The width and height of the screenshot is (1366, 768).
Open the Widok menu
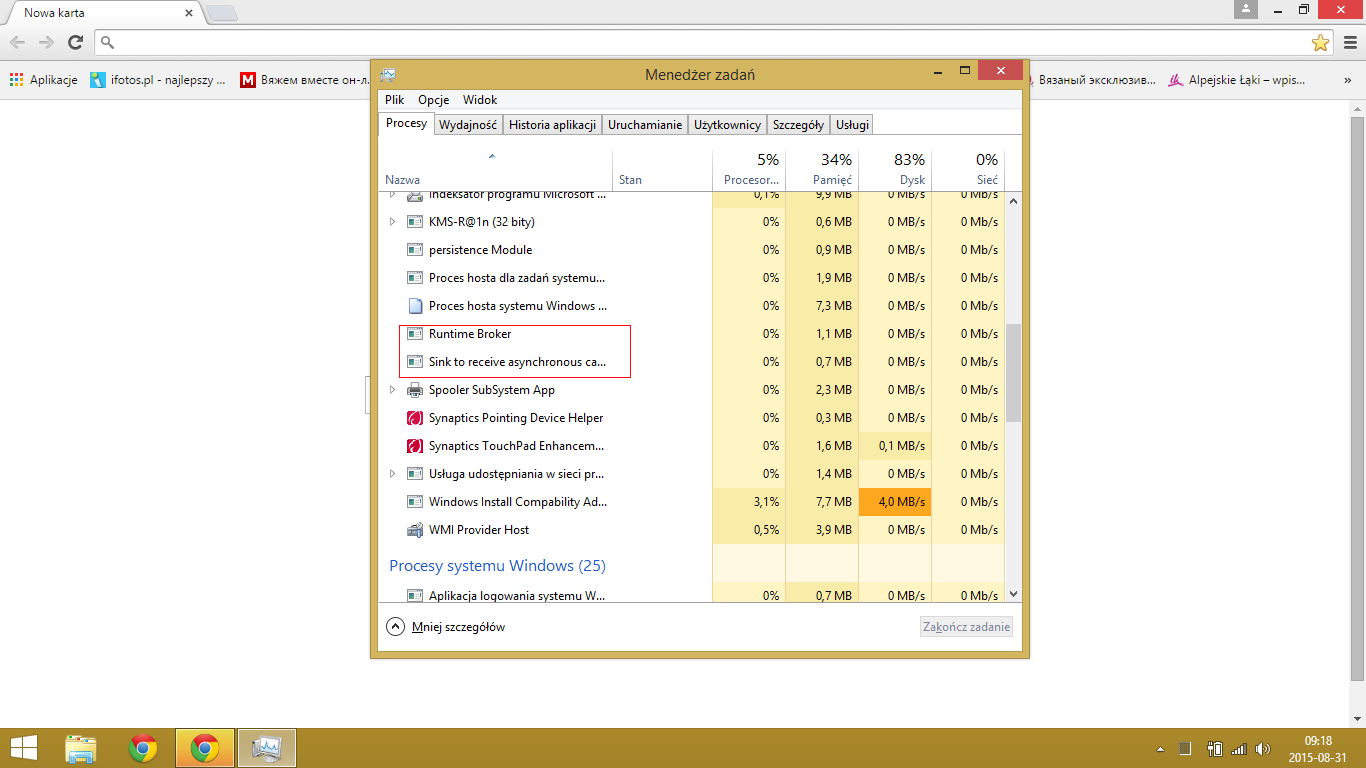click(x=480, y=100)
